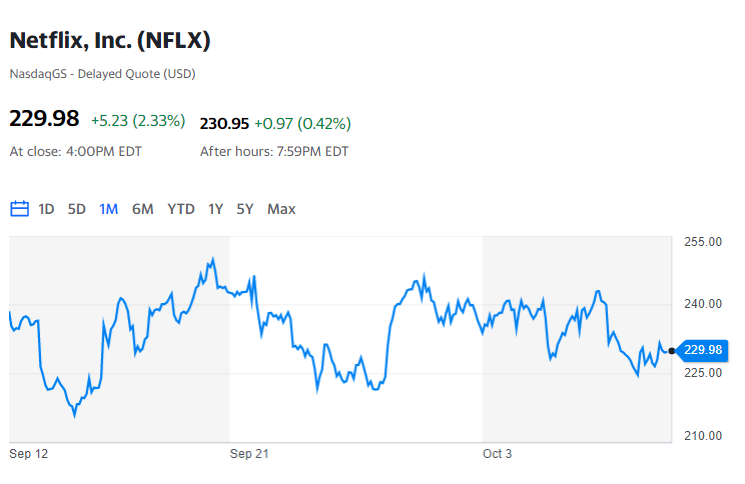Select the 5D chart range
The image size is (745, 484).
(76, 209)
